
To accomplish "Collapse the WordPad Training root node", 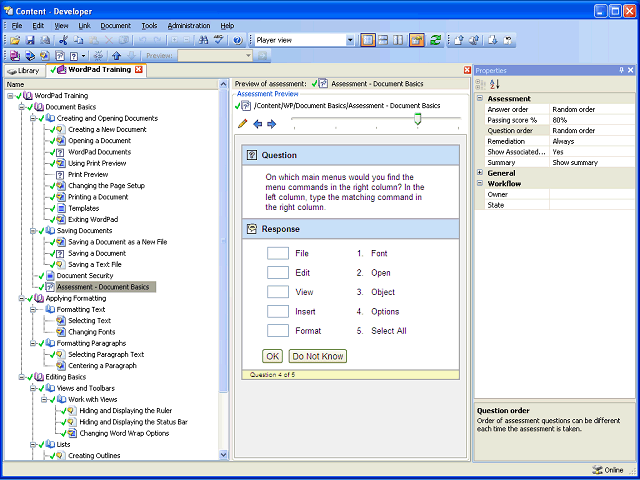I will [10, 96].
